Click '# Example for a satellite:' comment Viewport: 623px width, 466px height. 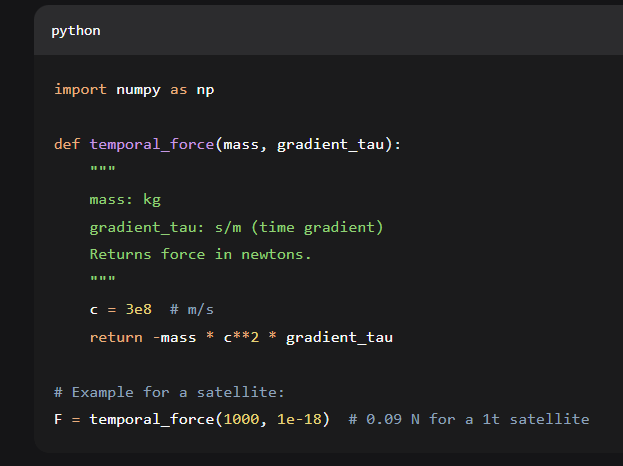tap(169, 392)
